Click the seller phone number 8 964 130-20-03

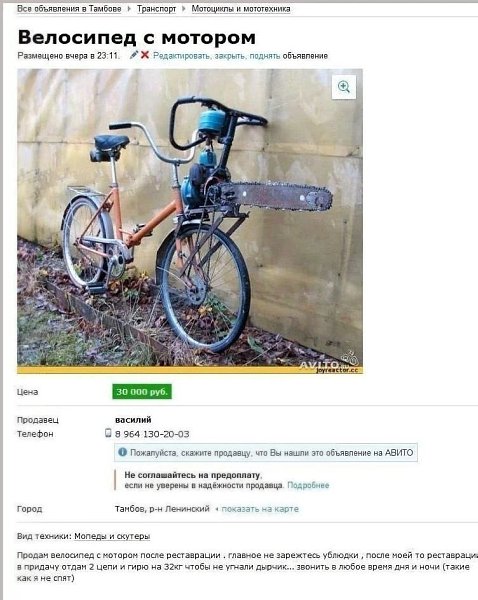[152, 434]
